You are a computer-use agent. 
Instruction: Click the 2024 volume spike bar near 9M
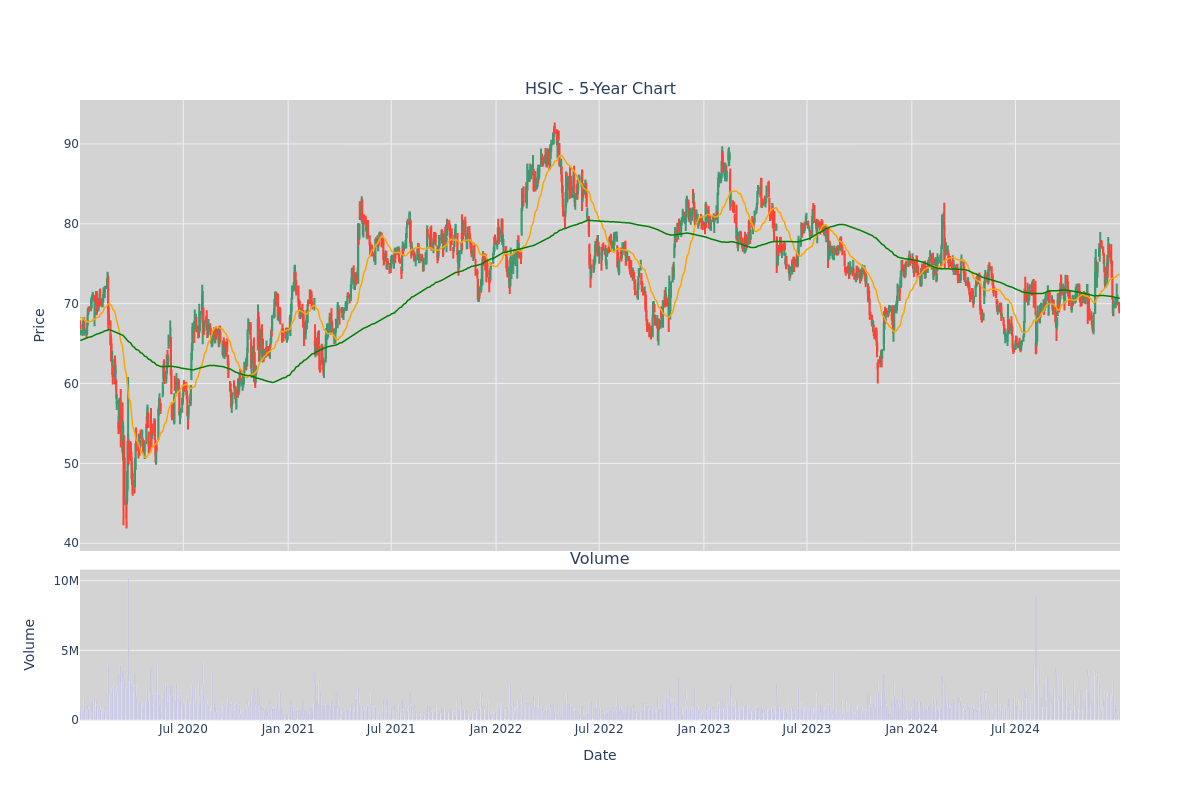(1036, 658)
